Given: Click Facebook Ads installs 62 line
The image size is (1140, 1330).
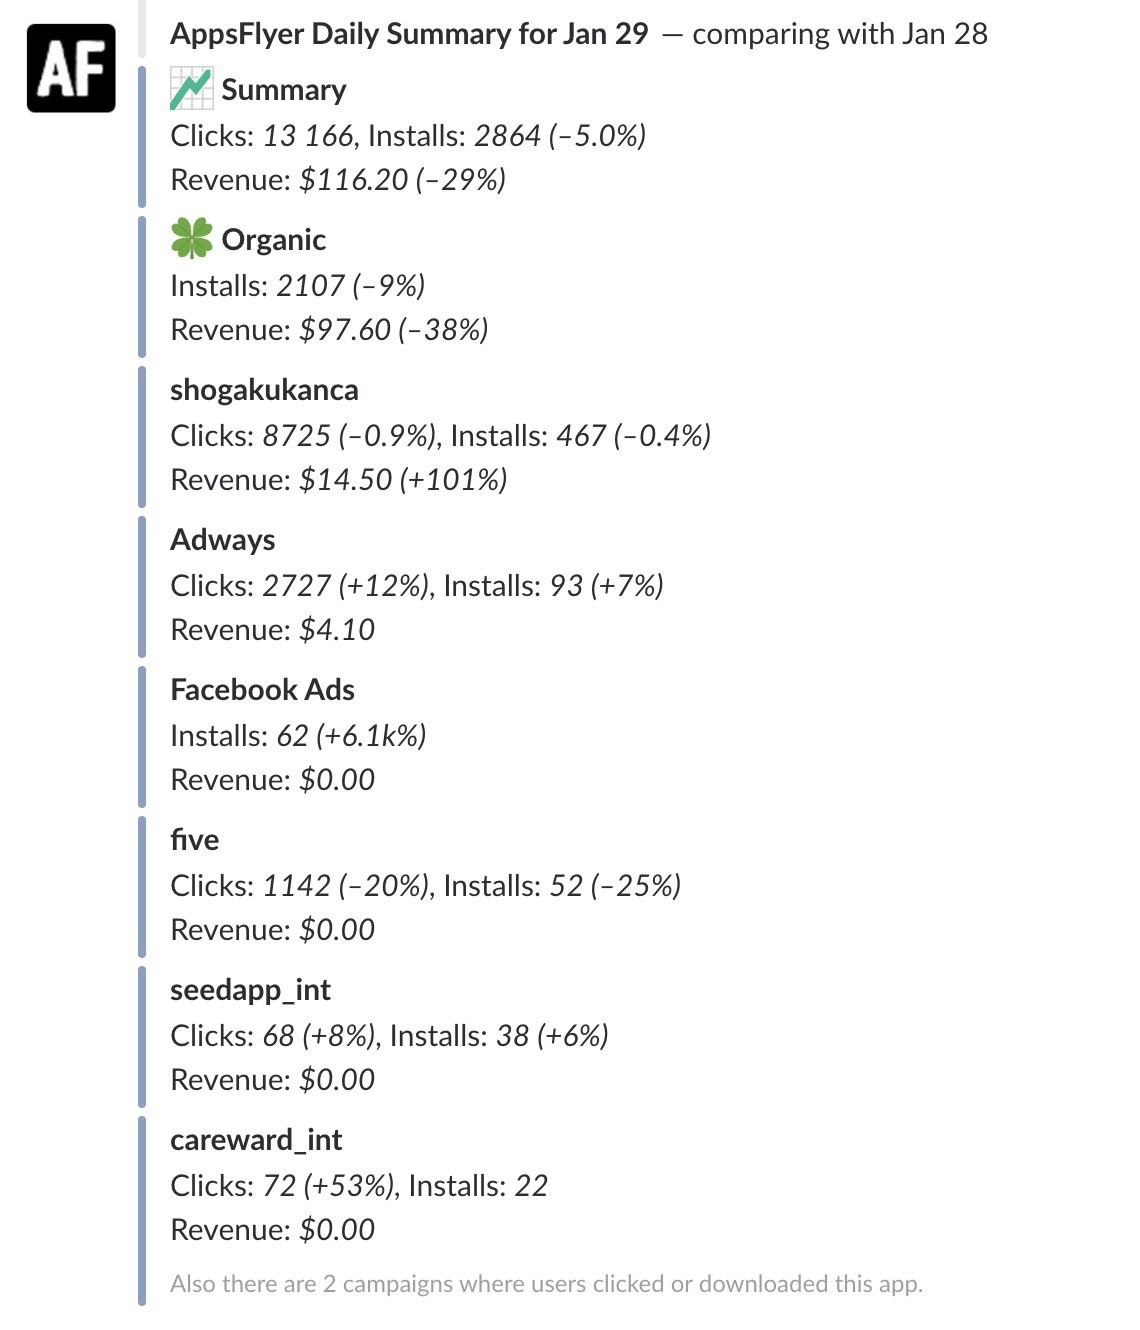Looking at the screenshot, I should 298,736.
